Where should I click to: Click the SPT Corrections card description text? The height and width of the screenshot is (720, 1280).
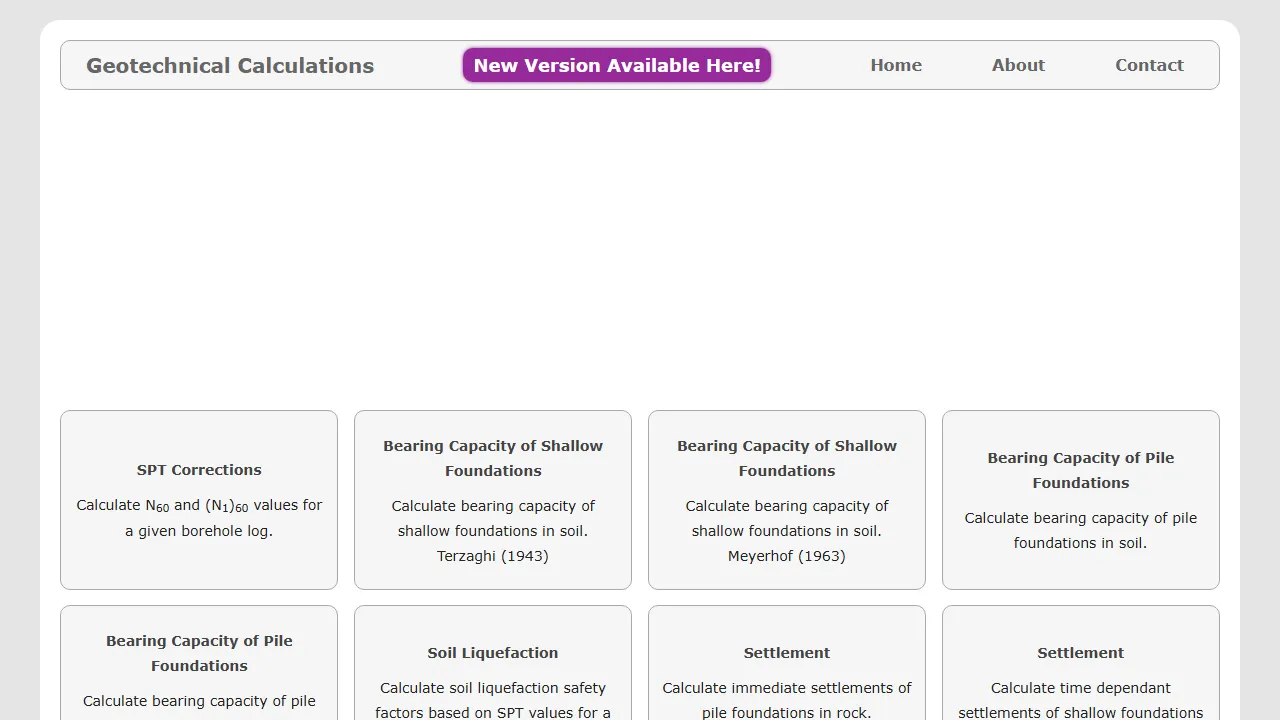[x=199, y=518]
